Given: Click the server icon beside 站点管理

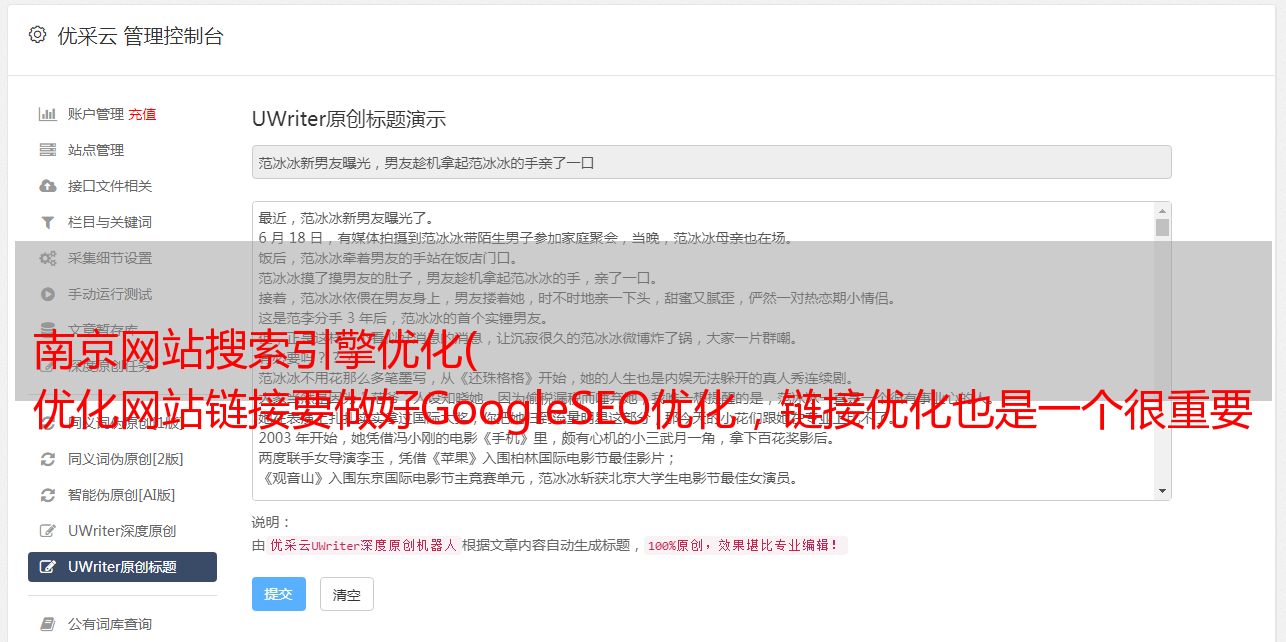Looking at the screenshot, I should 47,150.
